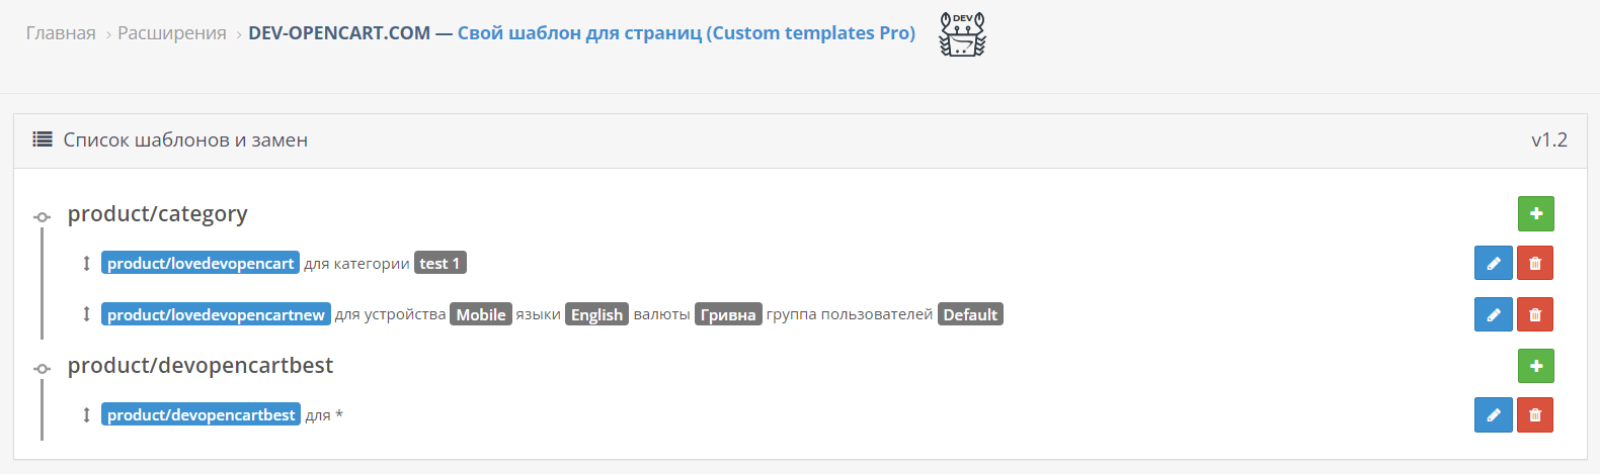Click the группа пользователей text
The height and width of the screenshot is (475, 1600).
click(x=850, y=315)
